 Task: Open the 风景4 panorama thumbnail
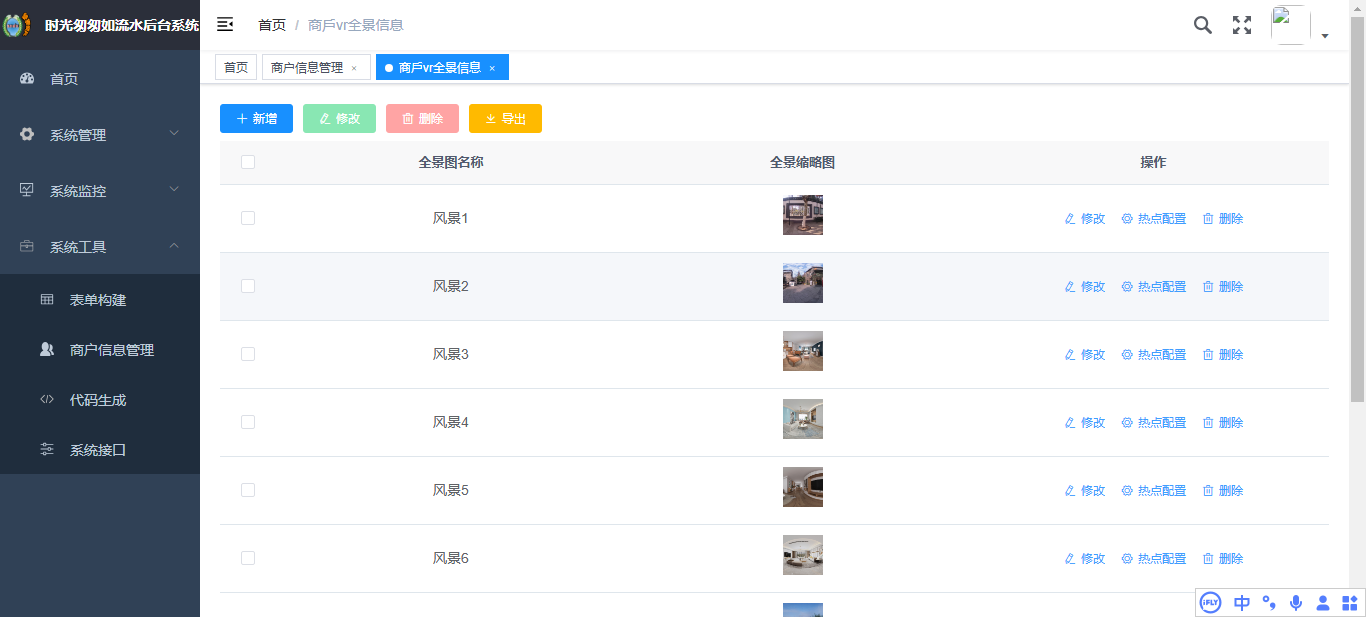tap(803, 419)
